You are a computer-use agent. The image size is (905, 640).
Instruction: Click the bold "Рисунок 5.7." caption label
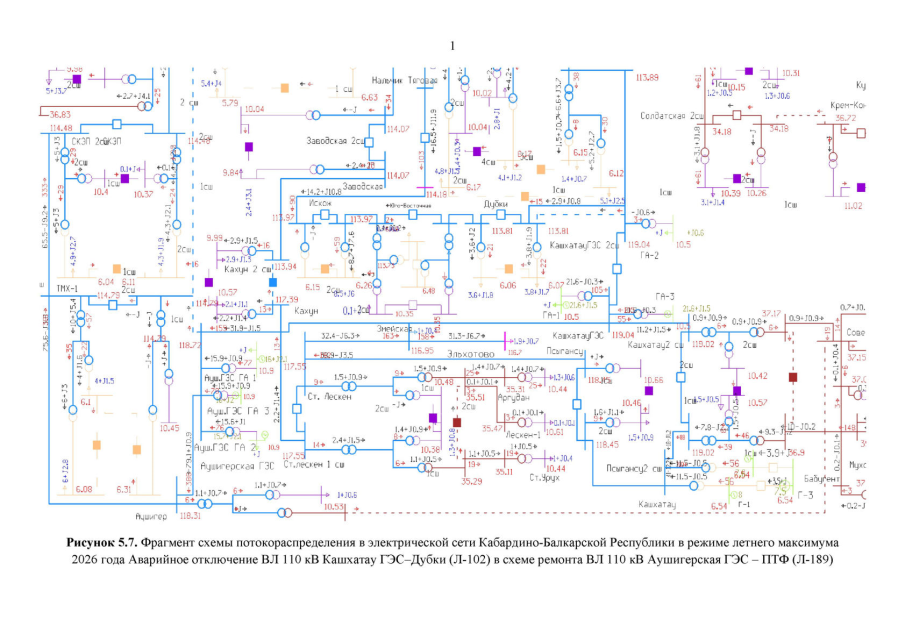[102, 542]
